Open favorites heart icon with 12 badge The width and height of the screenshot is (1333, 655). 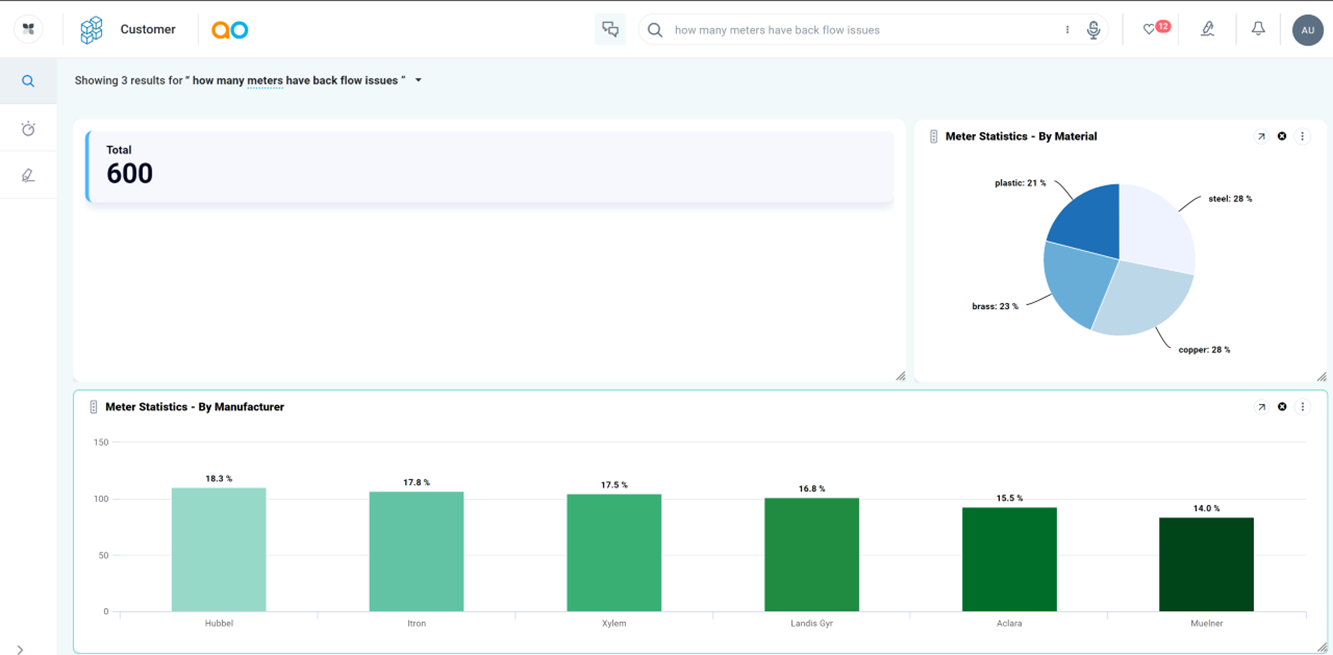1151,30
